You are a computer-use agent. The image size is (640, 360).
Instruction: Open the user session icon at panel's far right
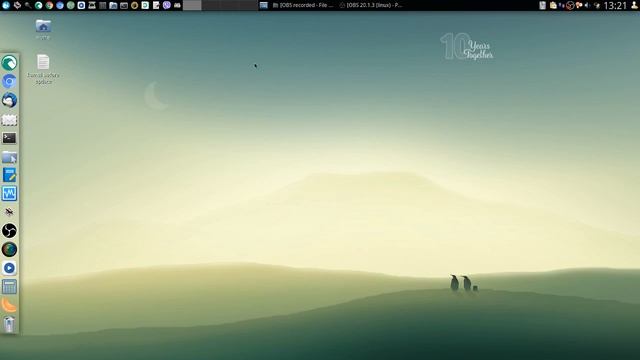coord(634,5)
